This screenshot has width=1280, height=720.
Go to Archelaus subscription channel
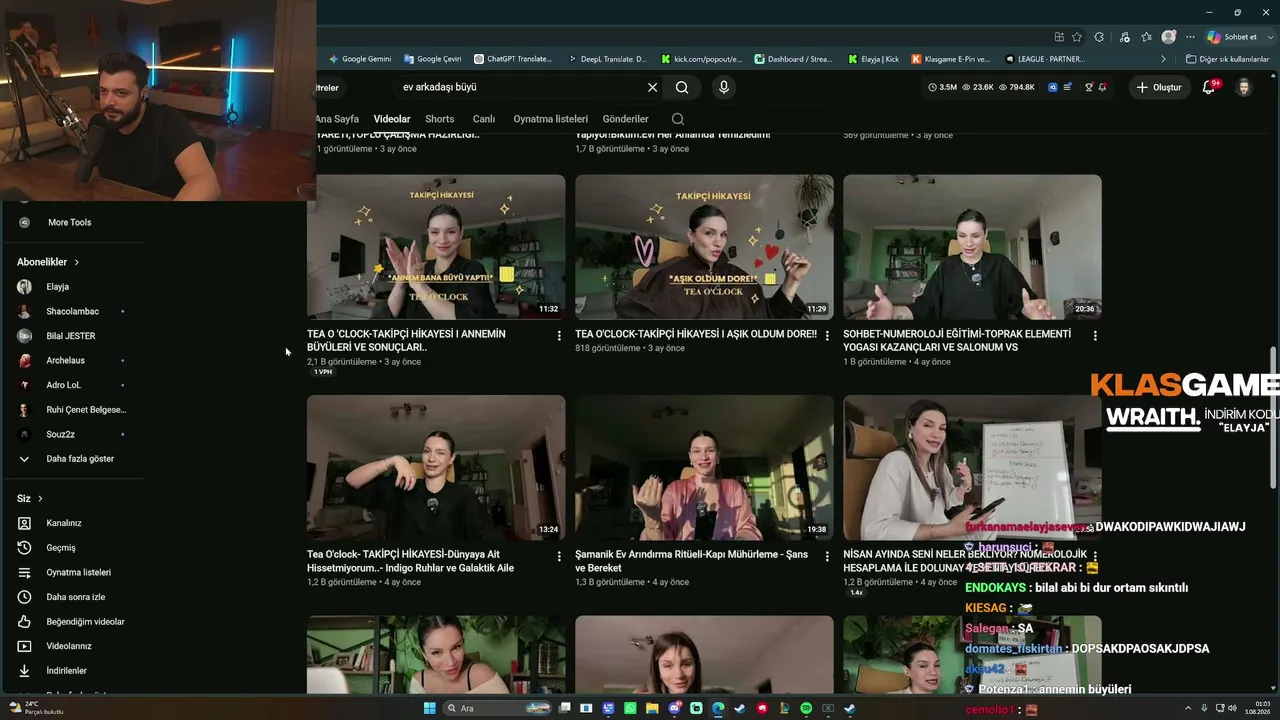point(65,360)
